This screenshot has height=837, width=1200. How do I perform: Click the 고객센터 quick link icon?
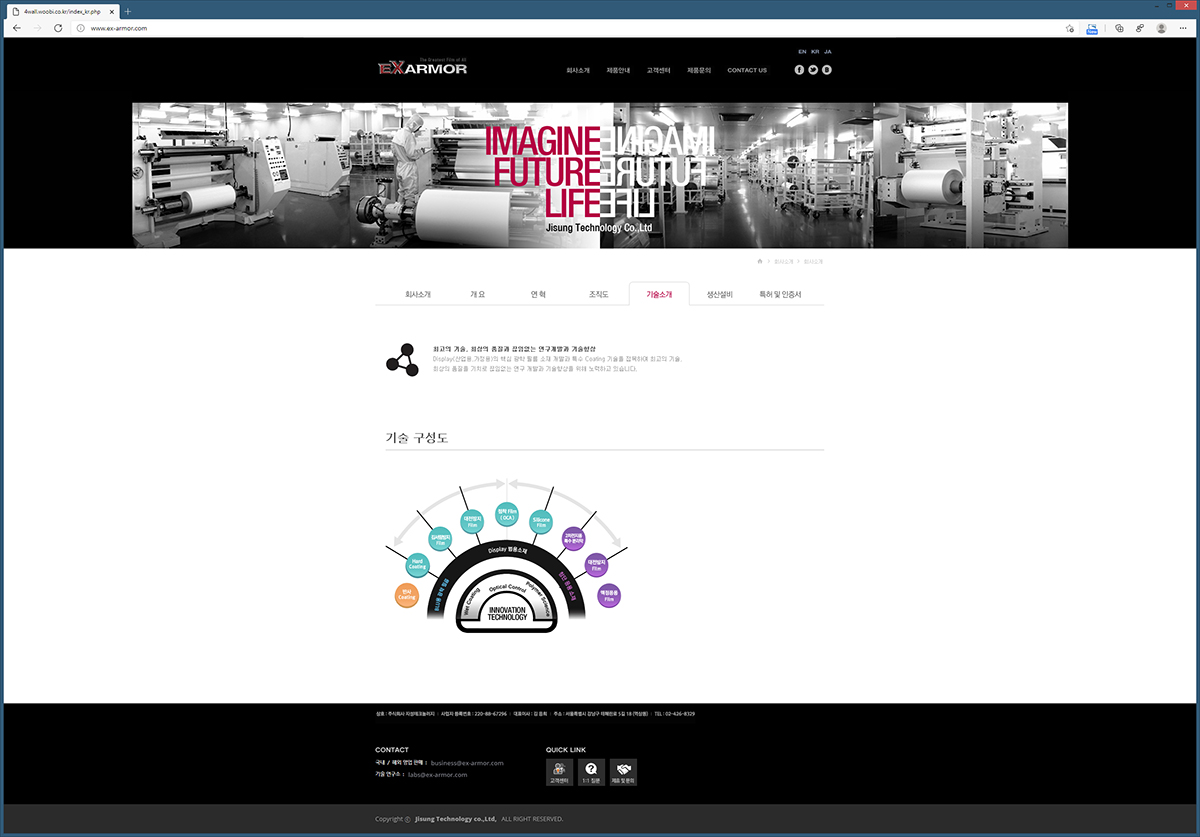click(559, 772)
